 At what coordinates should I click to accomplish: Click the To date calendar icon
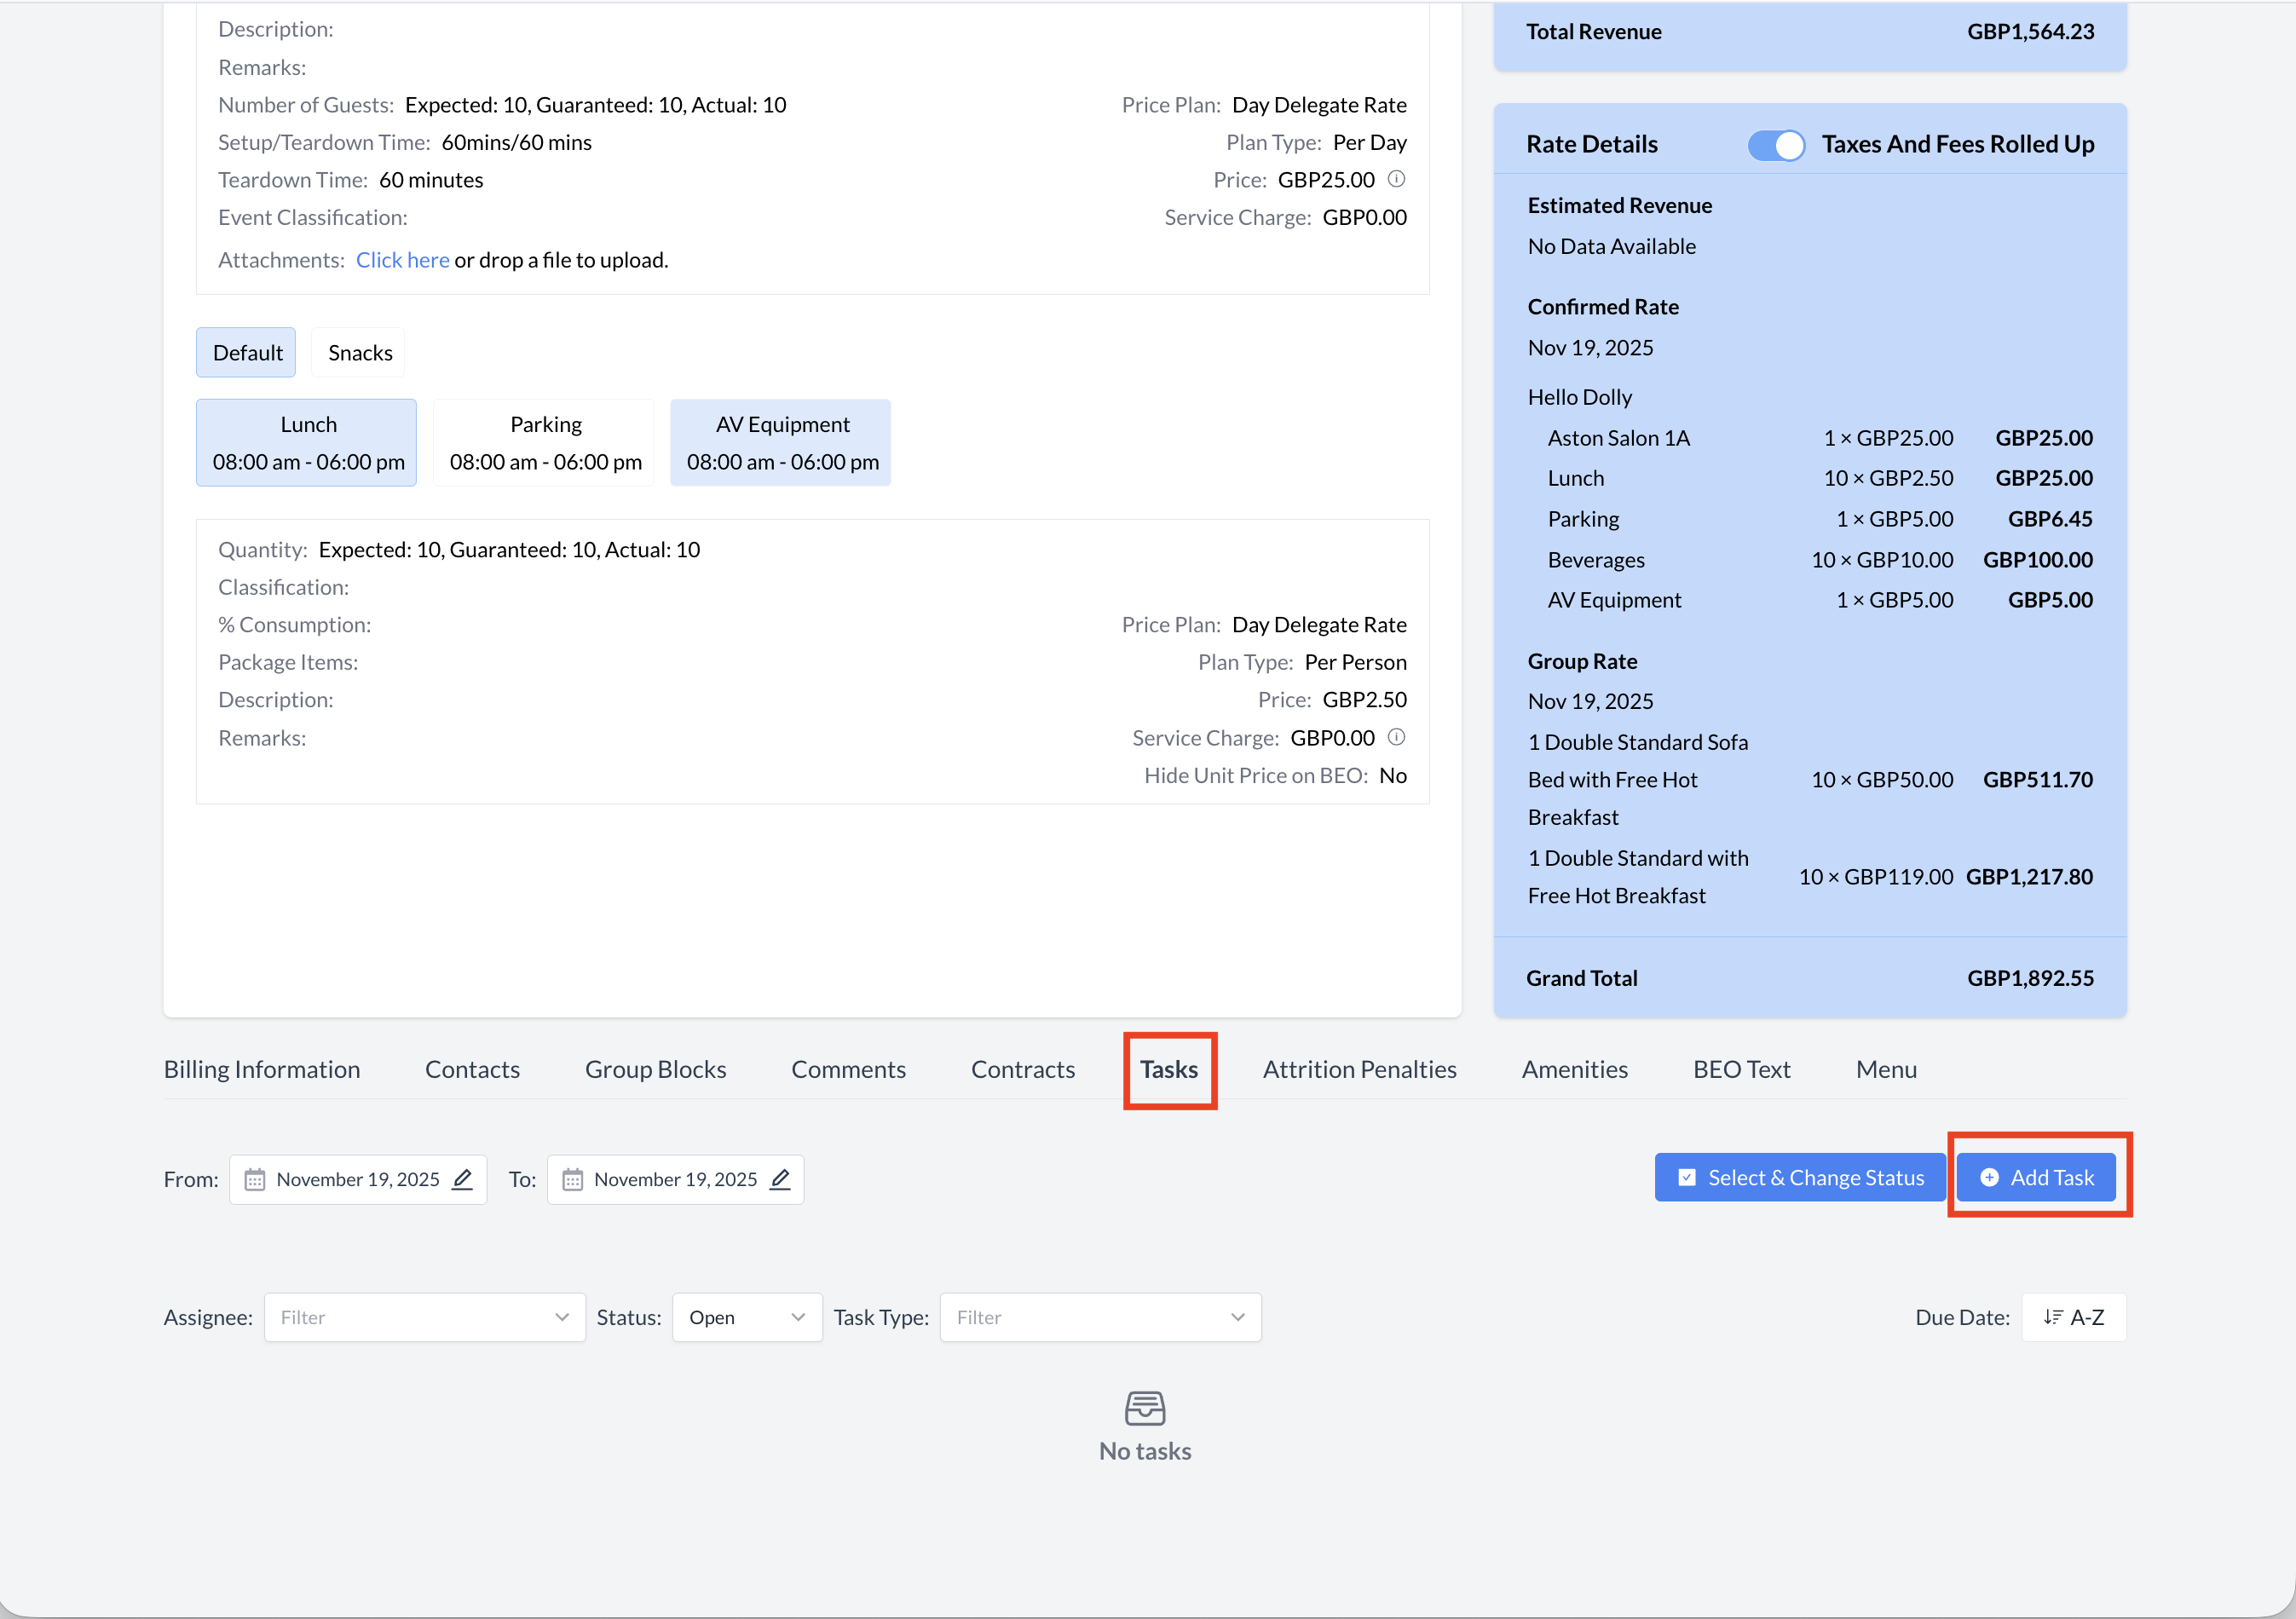(572, 1179)
